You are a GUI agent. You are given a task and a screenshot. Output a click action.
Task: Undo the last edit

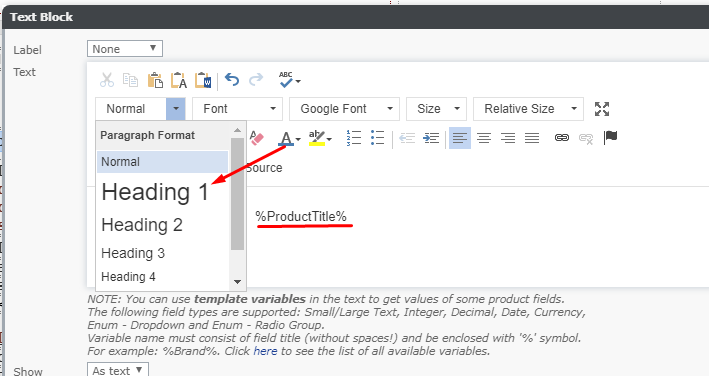coord(232,80)
